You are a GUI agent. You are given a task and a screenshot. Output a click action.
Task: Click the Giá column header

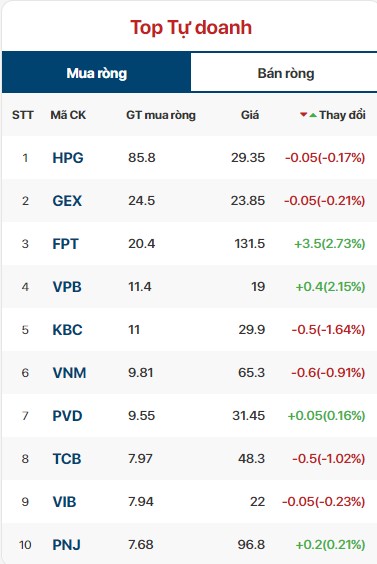click(250, 115)
